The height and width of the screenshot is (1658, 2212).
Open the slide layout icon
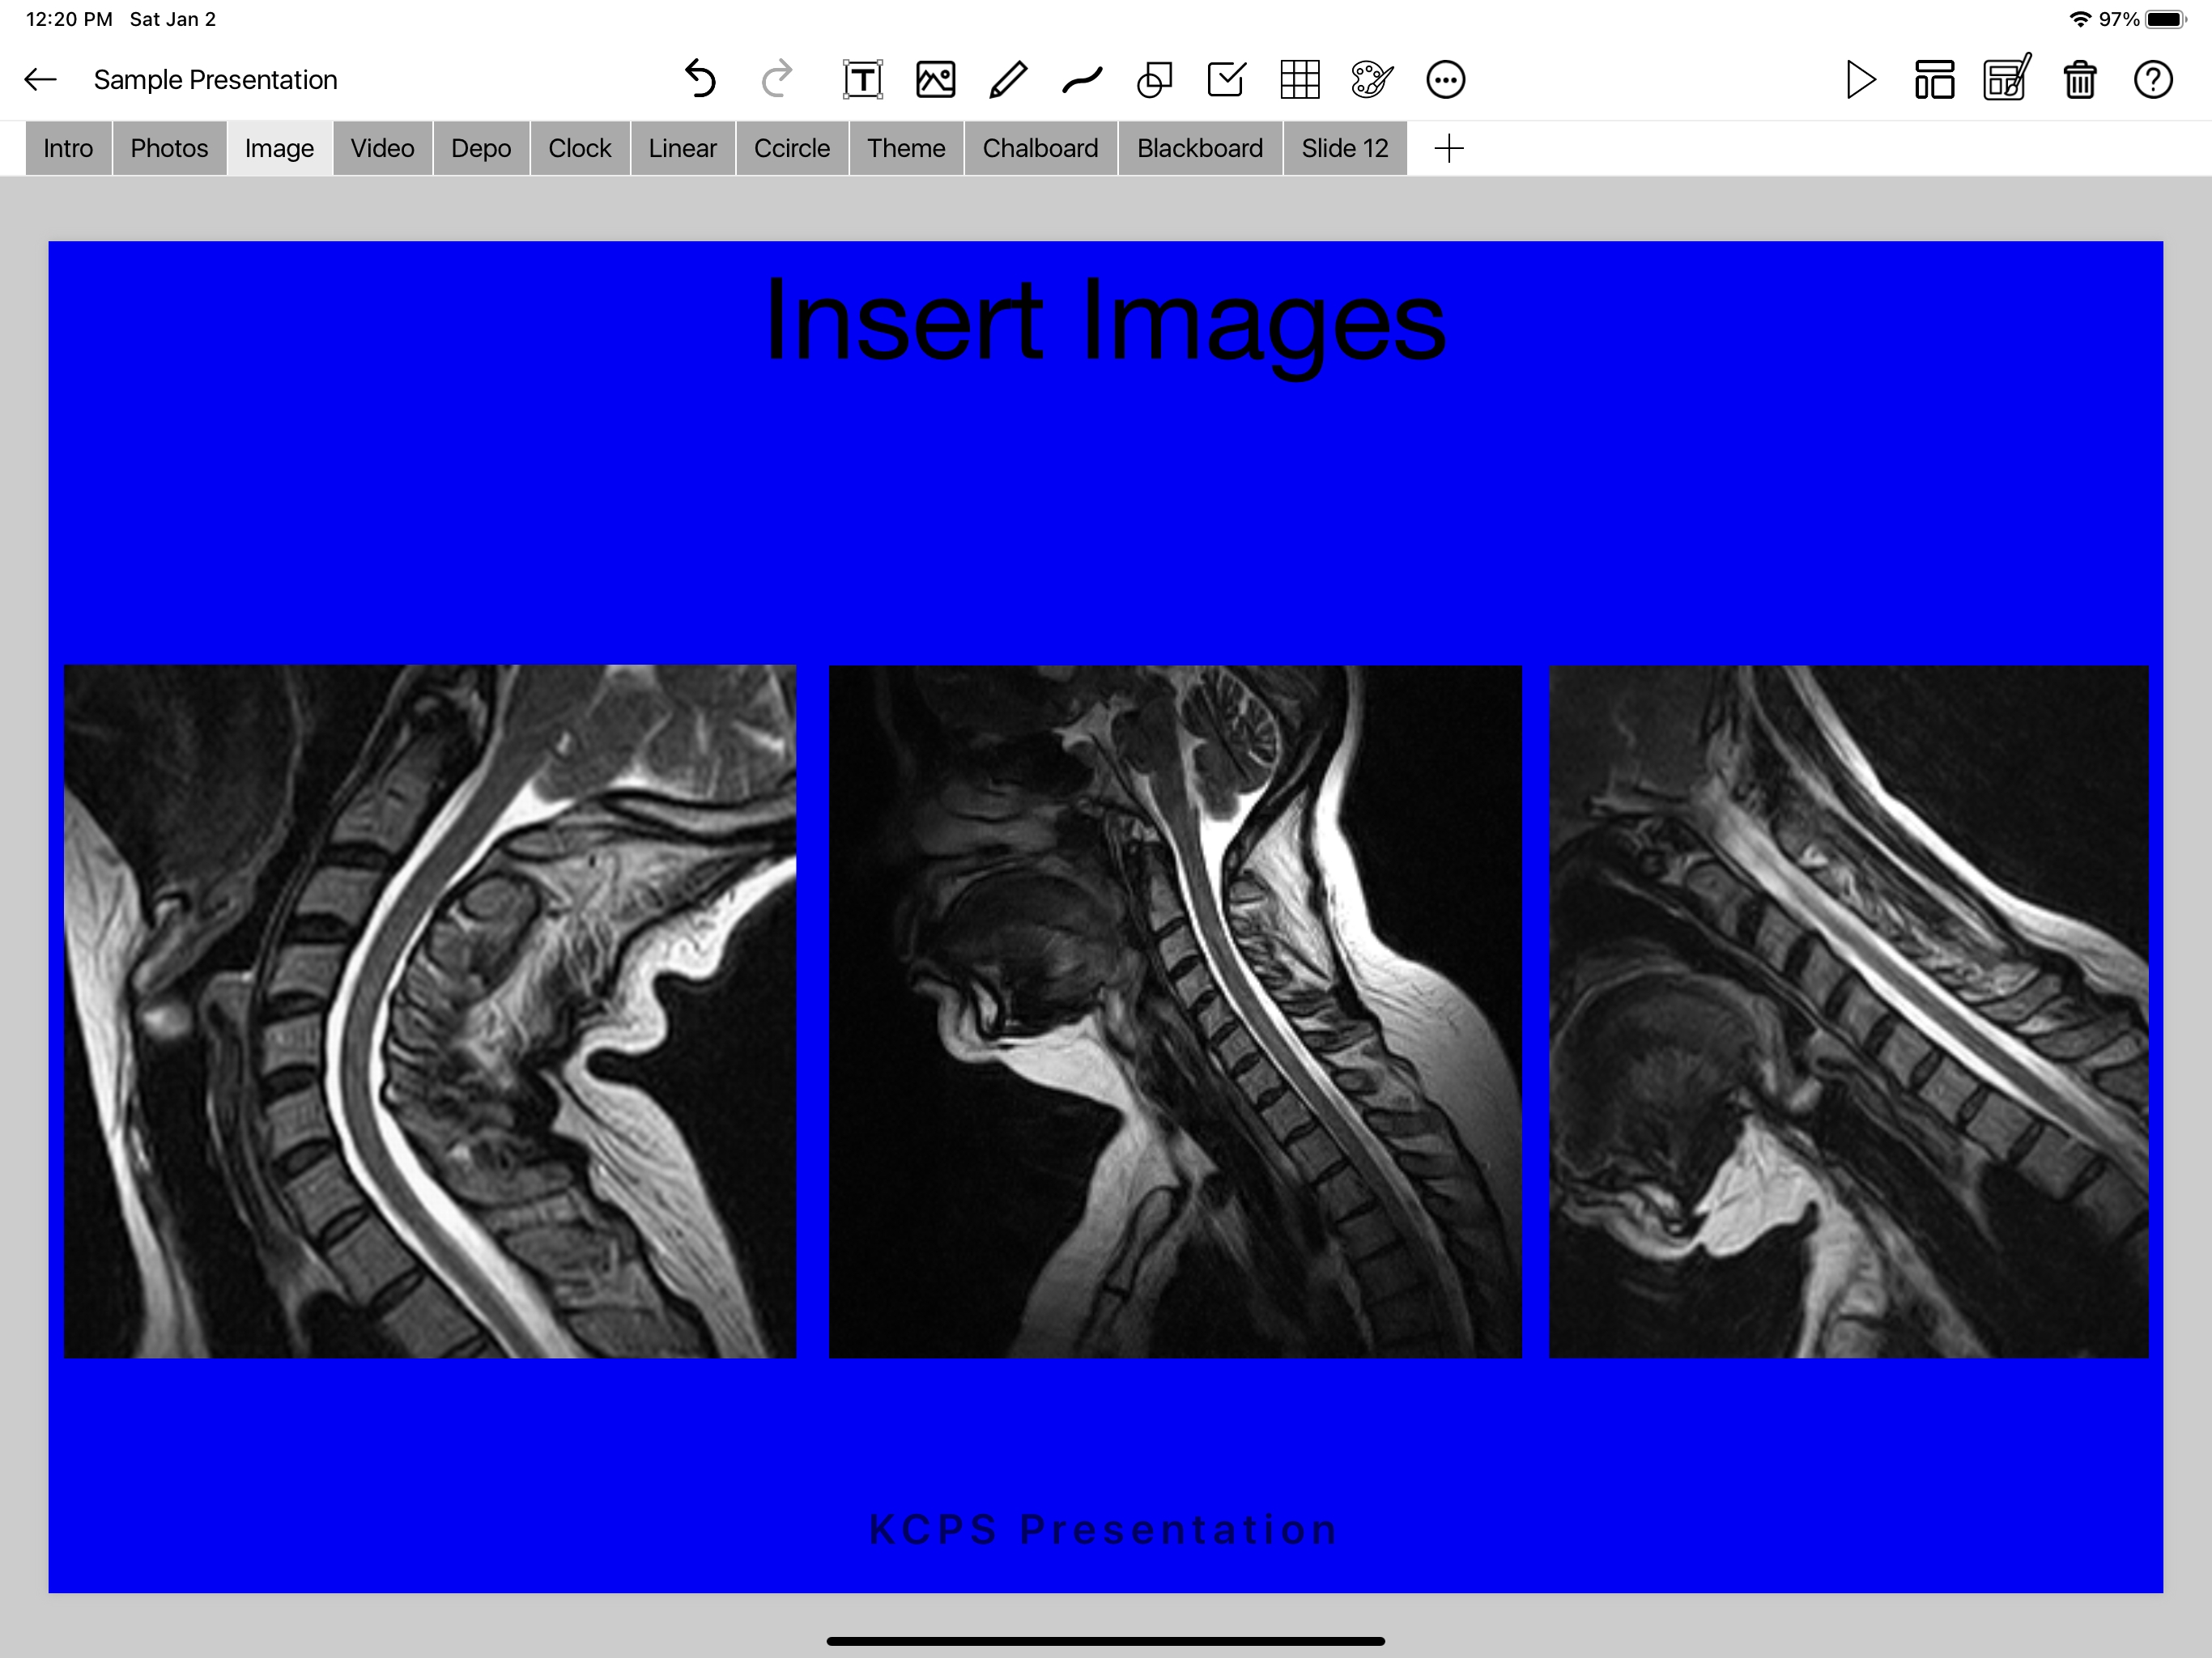click(1934, 80)
